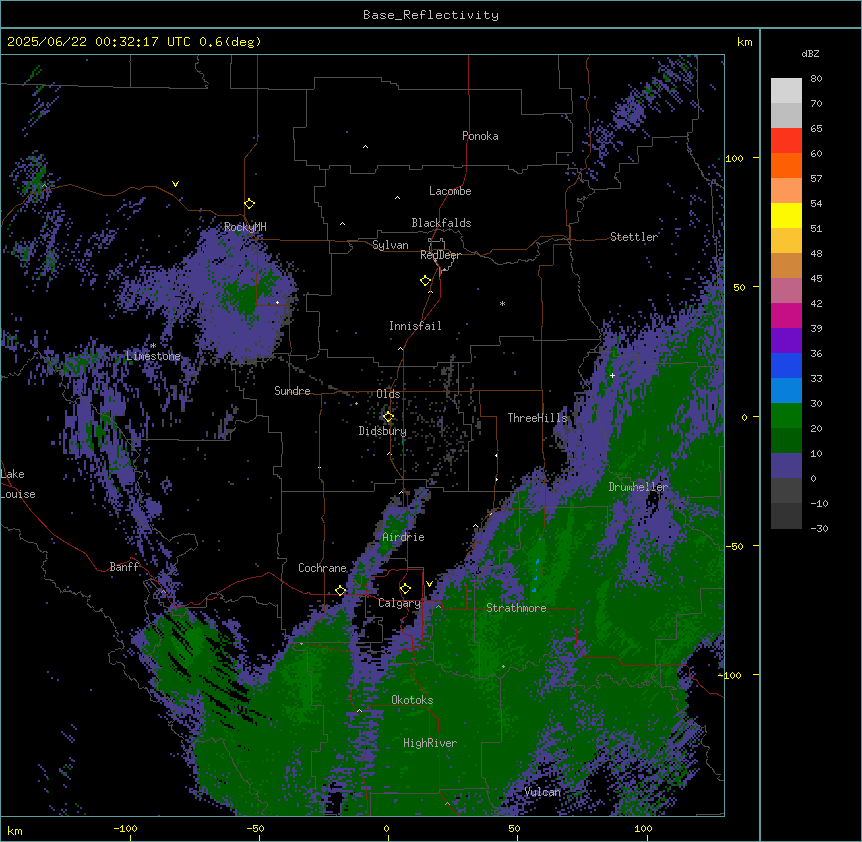Viewport: 862px width, 842px height.
Task: Click the Didsbury town label
Action: pyautogui.click(x=383, y=431)
